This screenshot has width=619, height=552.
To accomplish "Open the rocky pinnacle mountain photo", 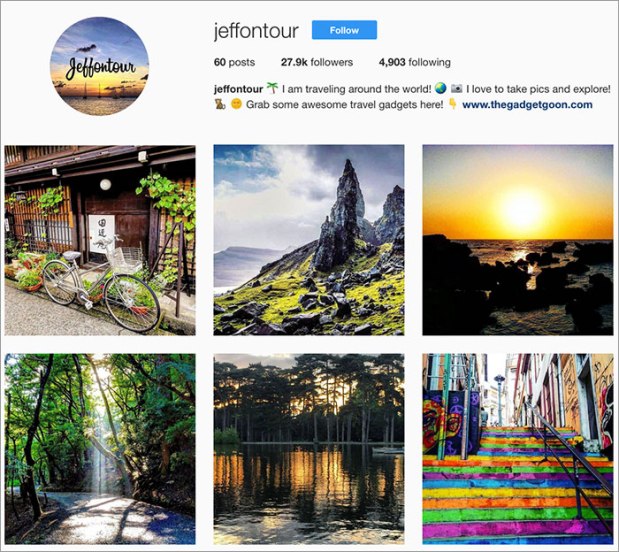I will [x=309, y=240].
